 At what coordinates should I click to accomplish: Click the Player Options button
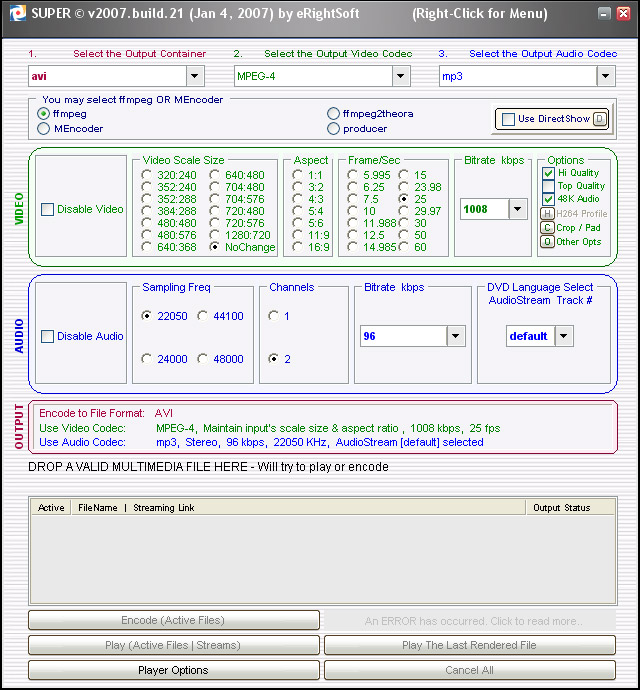[x=173, y=670]
